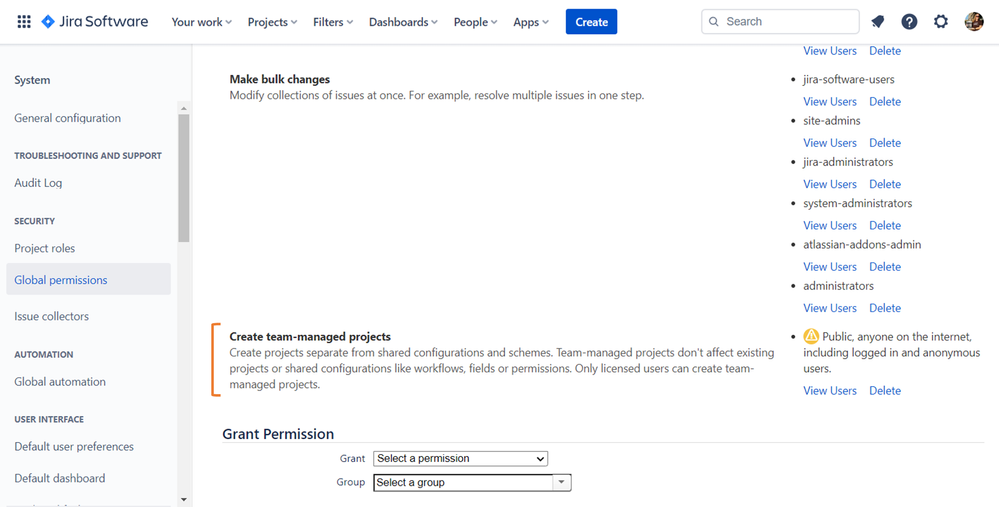
Task: Open the settings gear icon
Action: pos(941,22)
